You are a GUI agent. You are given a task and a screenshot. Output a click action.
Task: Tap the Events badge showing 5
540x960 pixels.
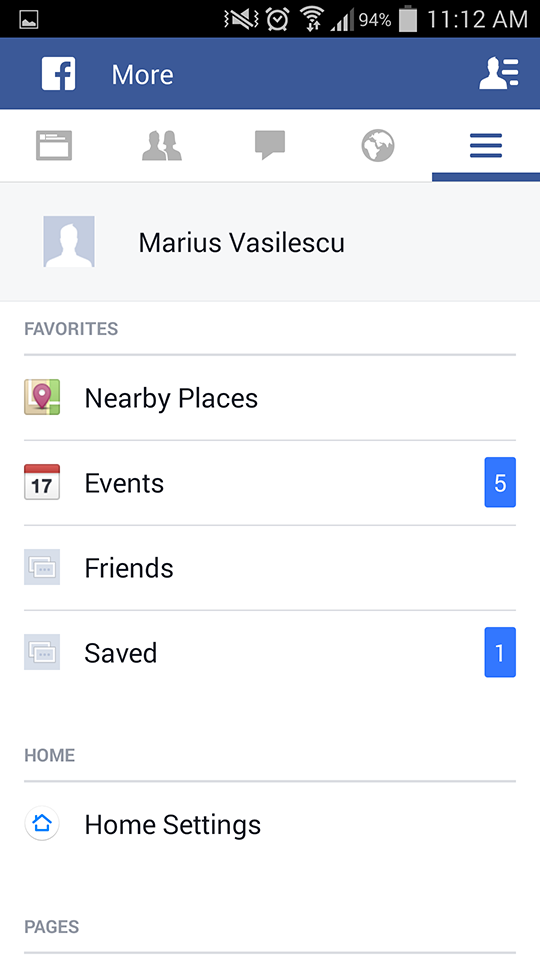tap(500, 482)
